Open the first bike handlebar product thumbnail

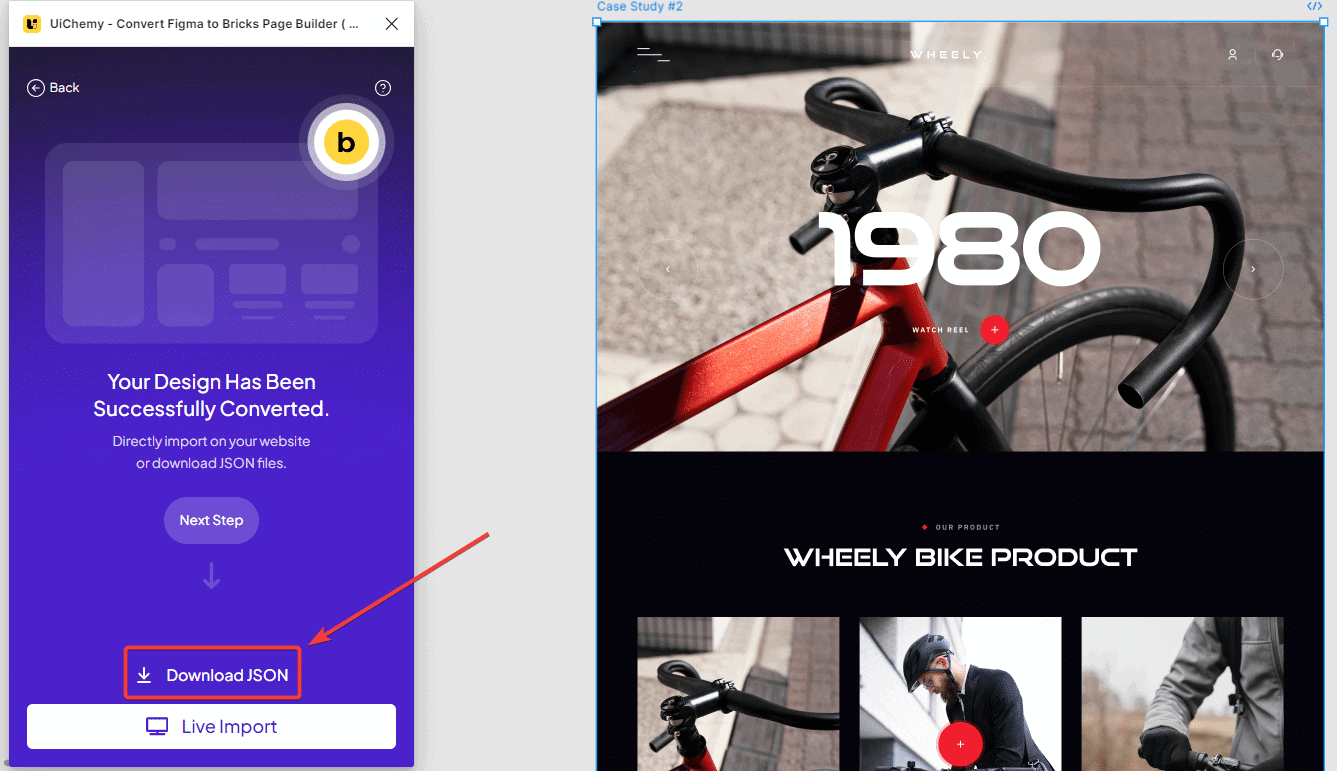(738, 694)
